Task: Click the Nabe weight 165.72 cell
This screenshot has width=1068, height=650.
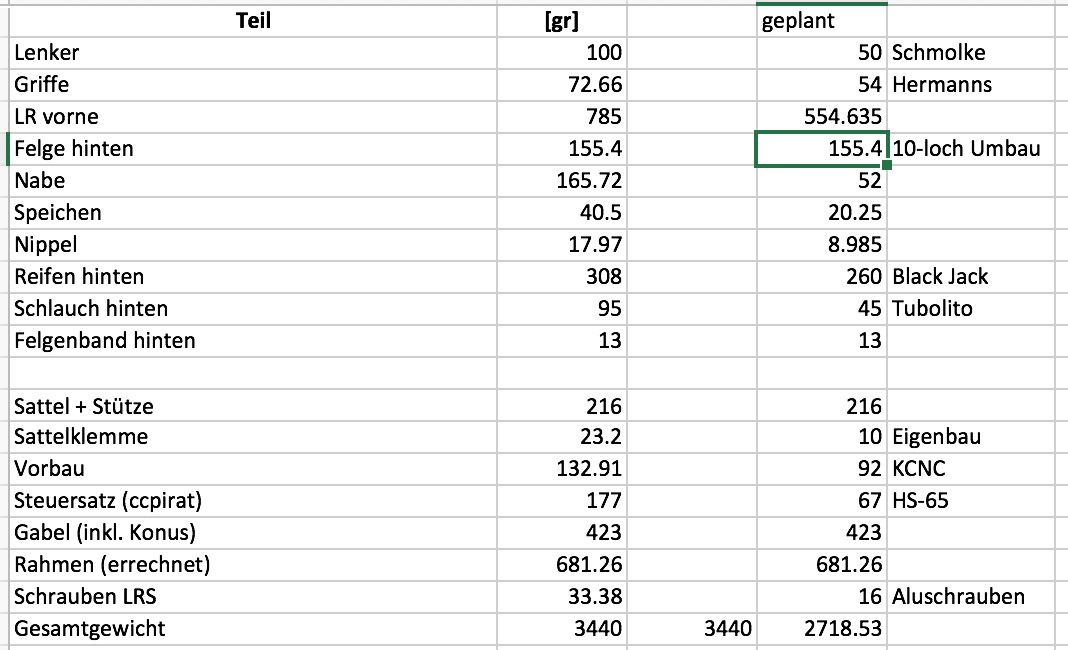Action: pyautogui.click(x=561, y=181)
